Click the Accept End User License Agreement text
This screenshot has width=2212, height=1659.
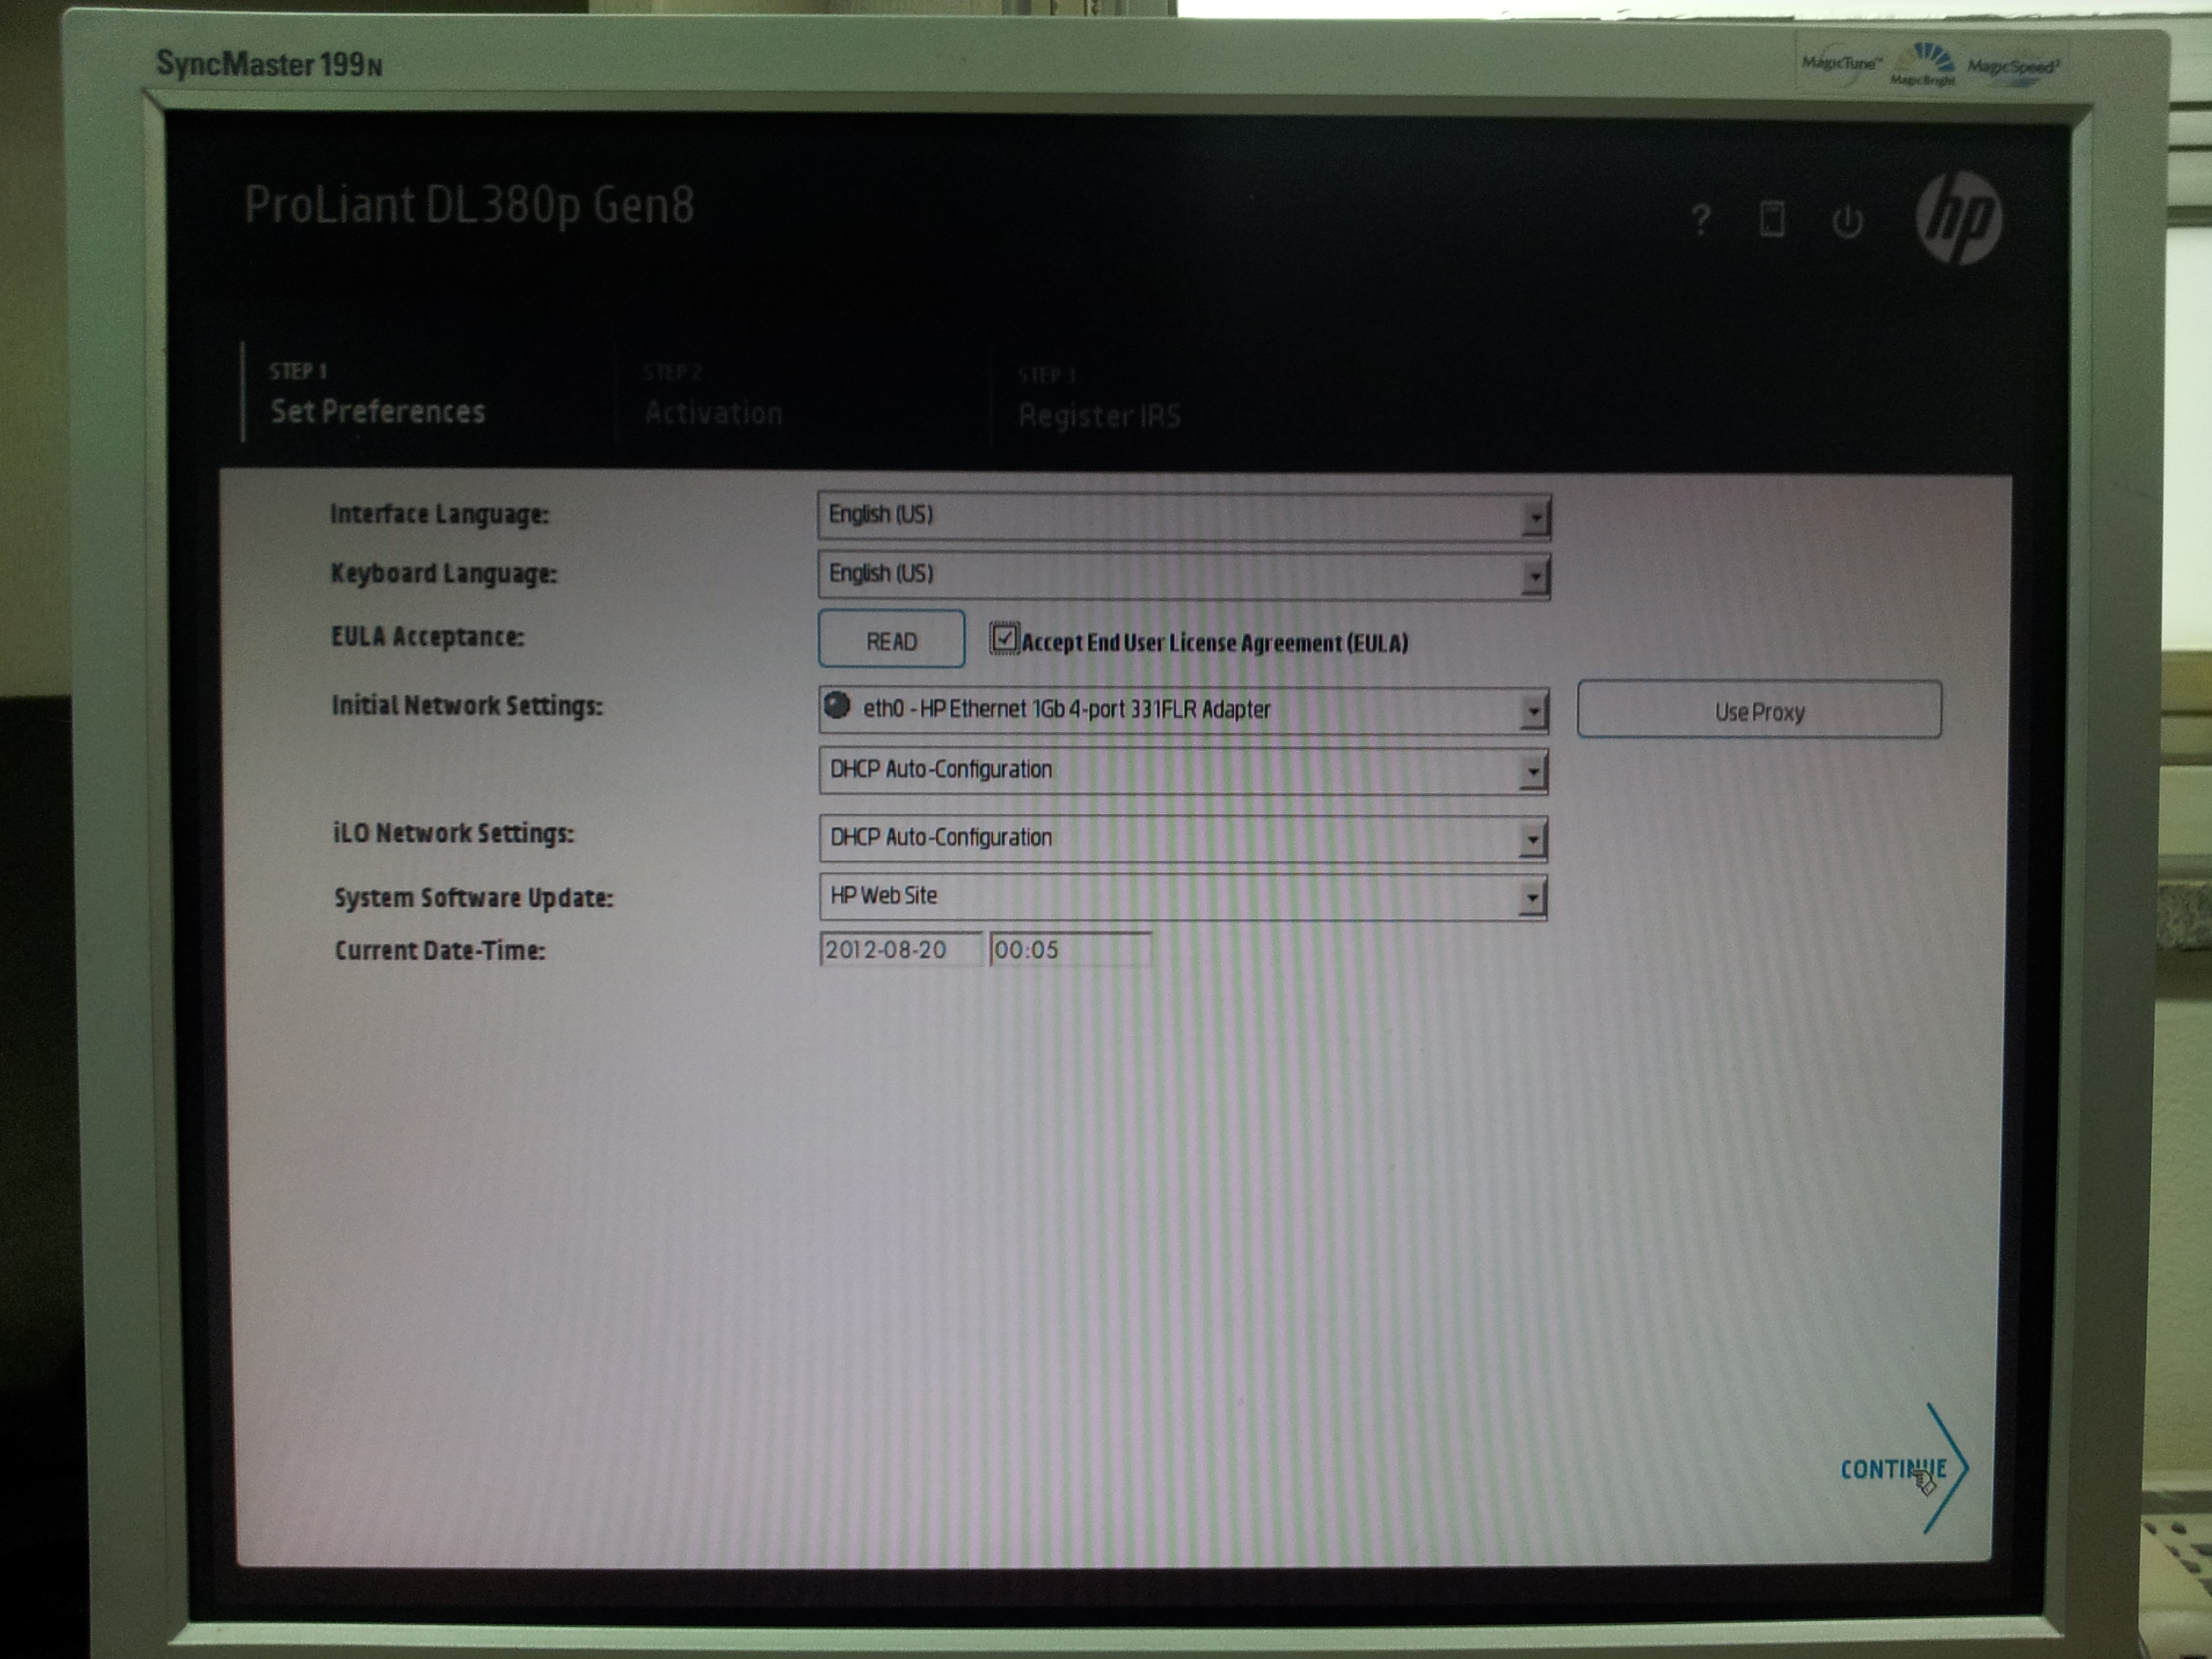[1214, 643]
